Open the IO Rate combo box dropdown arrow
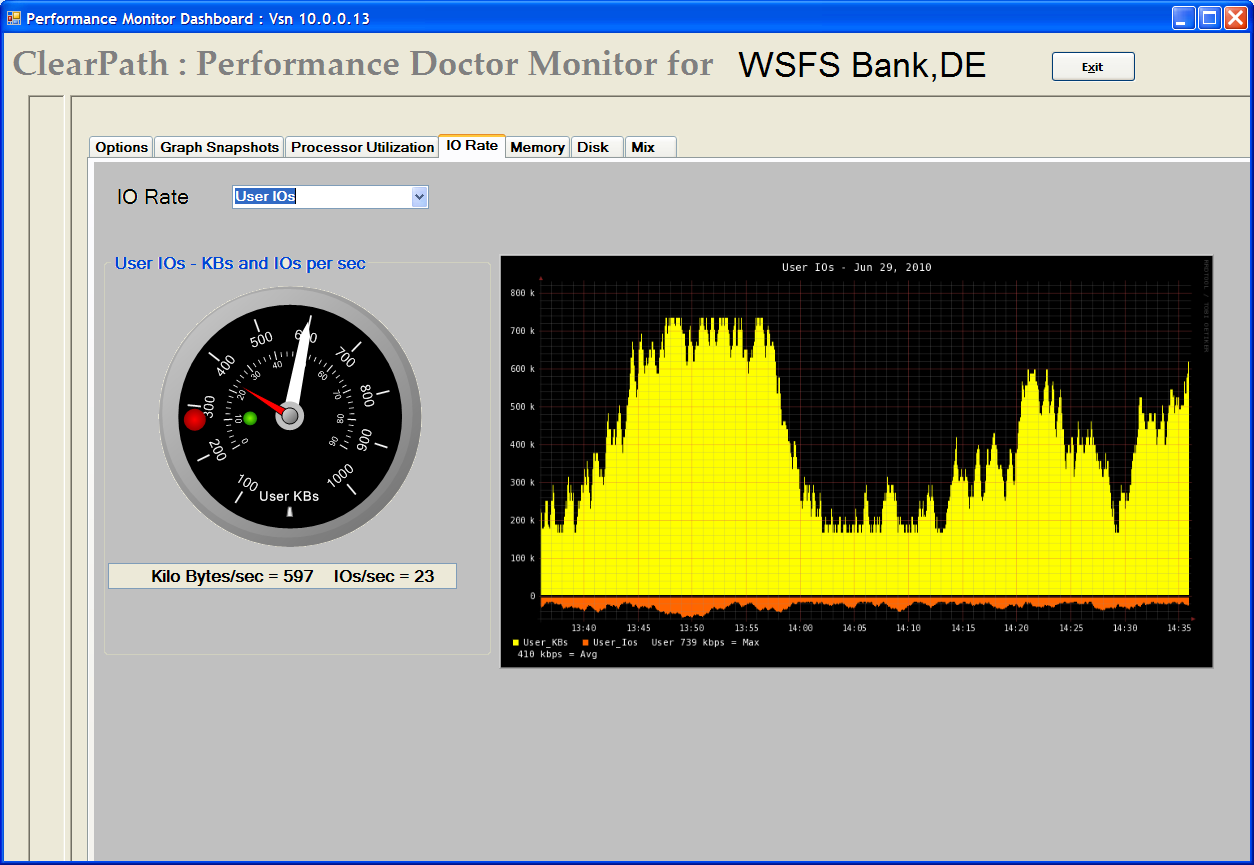 tap(420, 197)
